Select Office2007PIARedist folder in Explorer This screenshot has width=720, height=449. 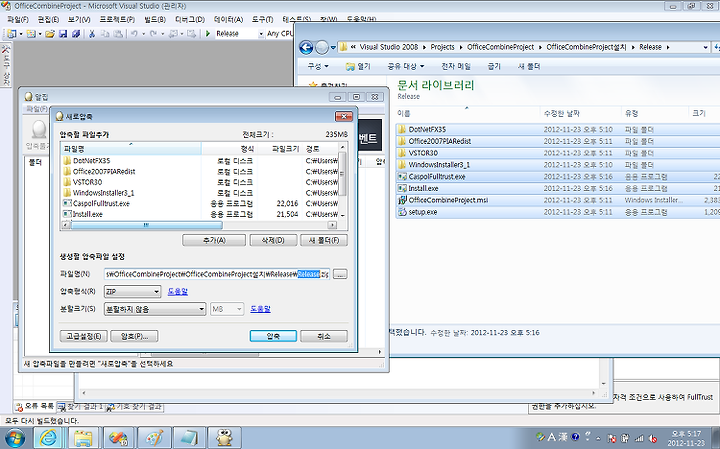point(557,141)
